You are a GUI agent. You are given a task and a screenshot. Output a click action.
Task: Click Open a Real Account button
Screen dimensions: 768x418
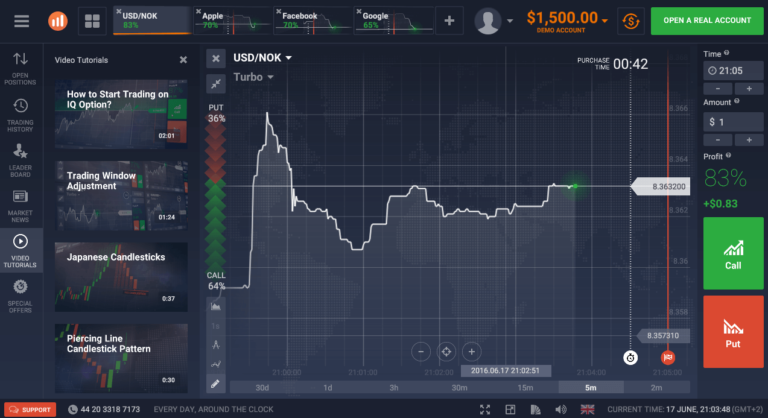coord(707,21)
